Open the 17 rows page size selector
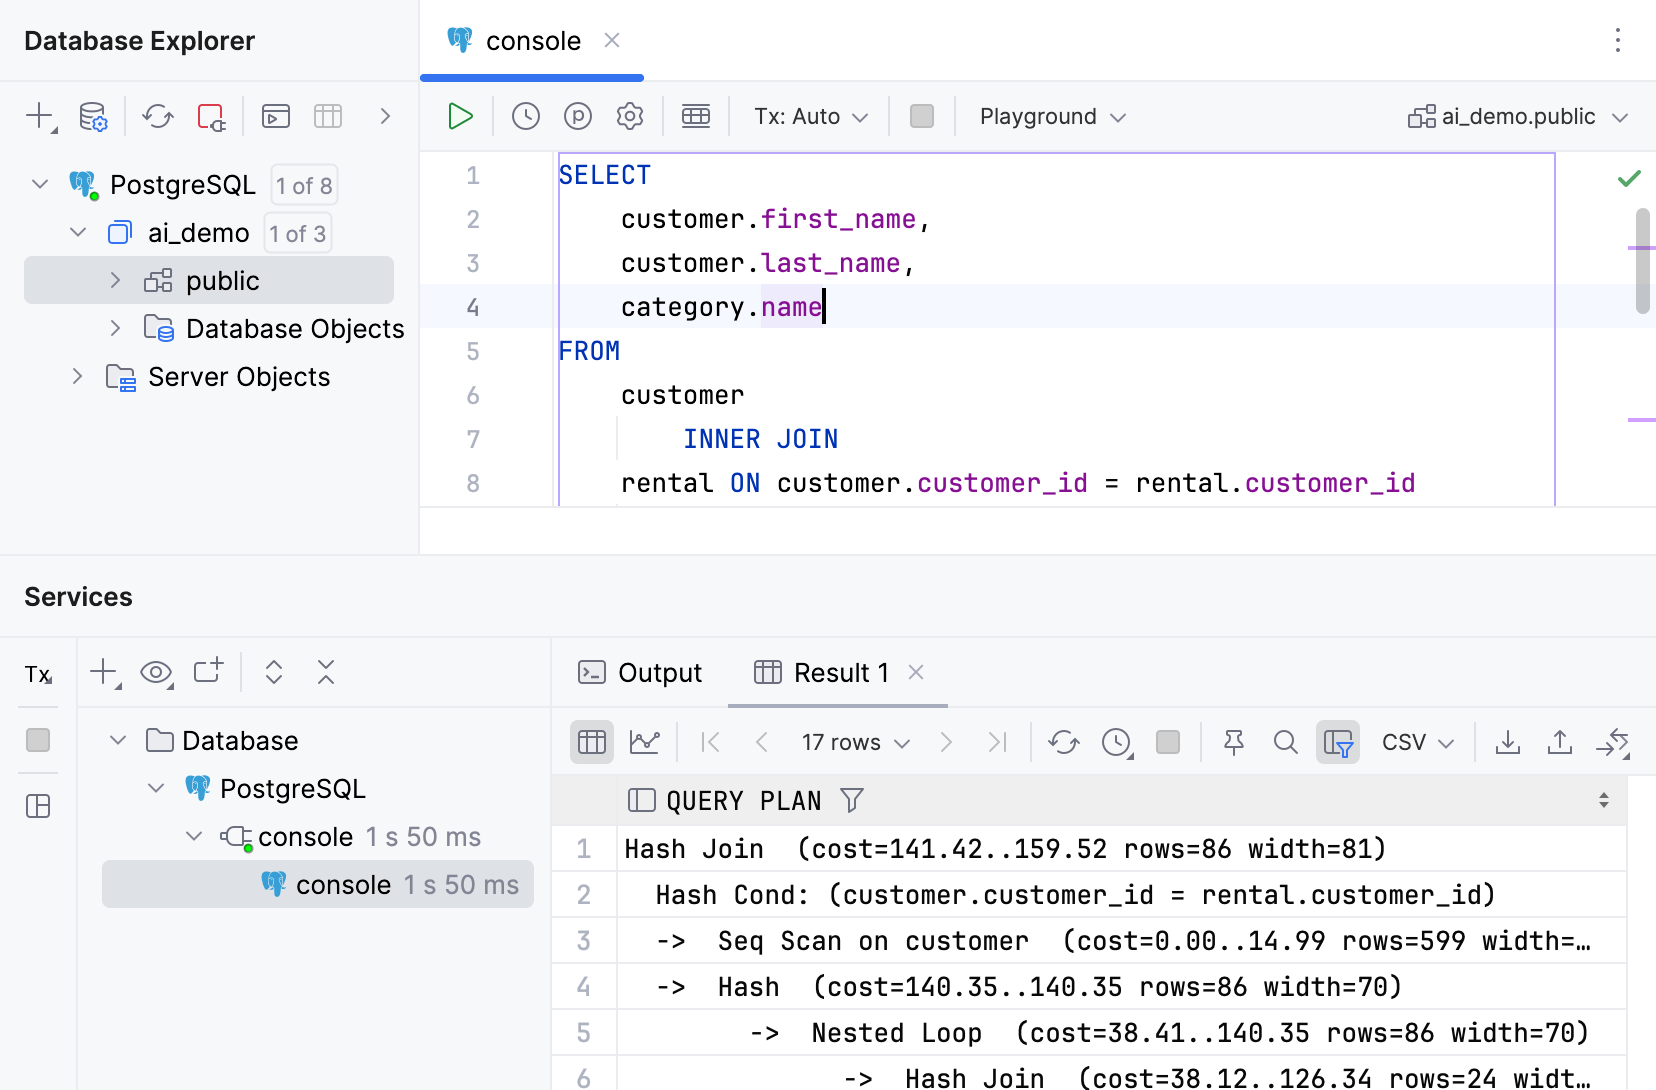Screen dimensions: 1656x1090 [855, 742]
